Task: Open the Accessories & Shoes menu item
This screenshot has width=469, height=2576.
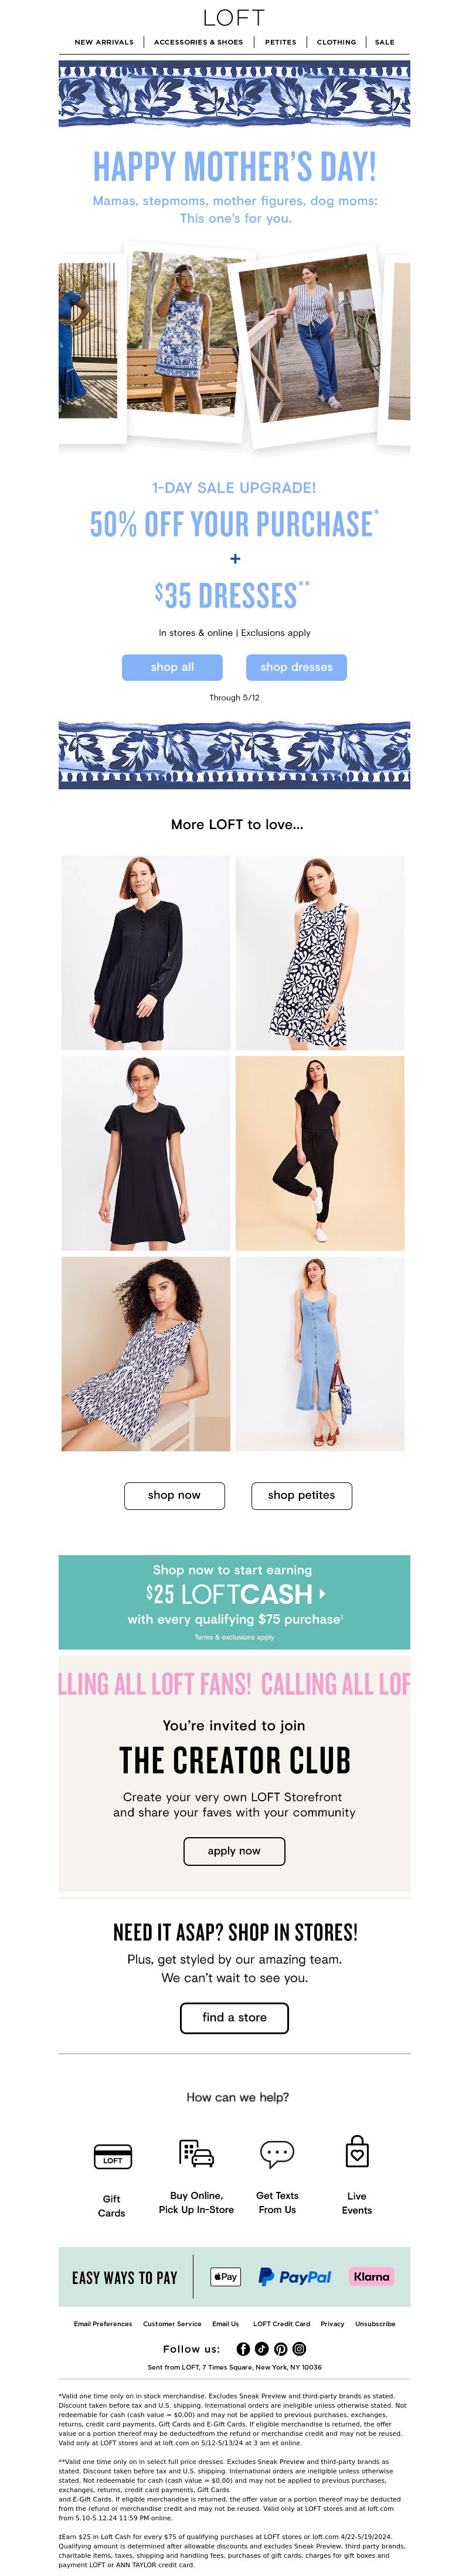Action: [198, 42]
